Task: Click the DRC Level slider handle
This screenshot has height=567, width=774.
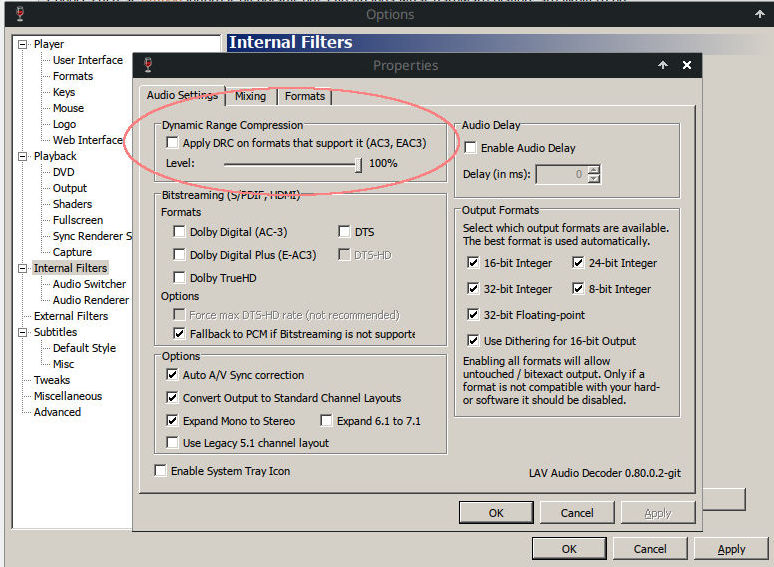Action: 358,165
